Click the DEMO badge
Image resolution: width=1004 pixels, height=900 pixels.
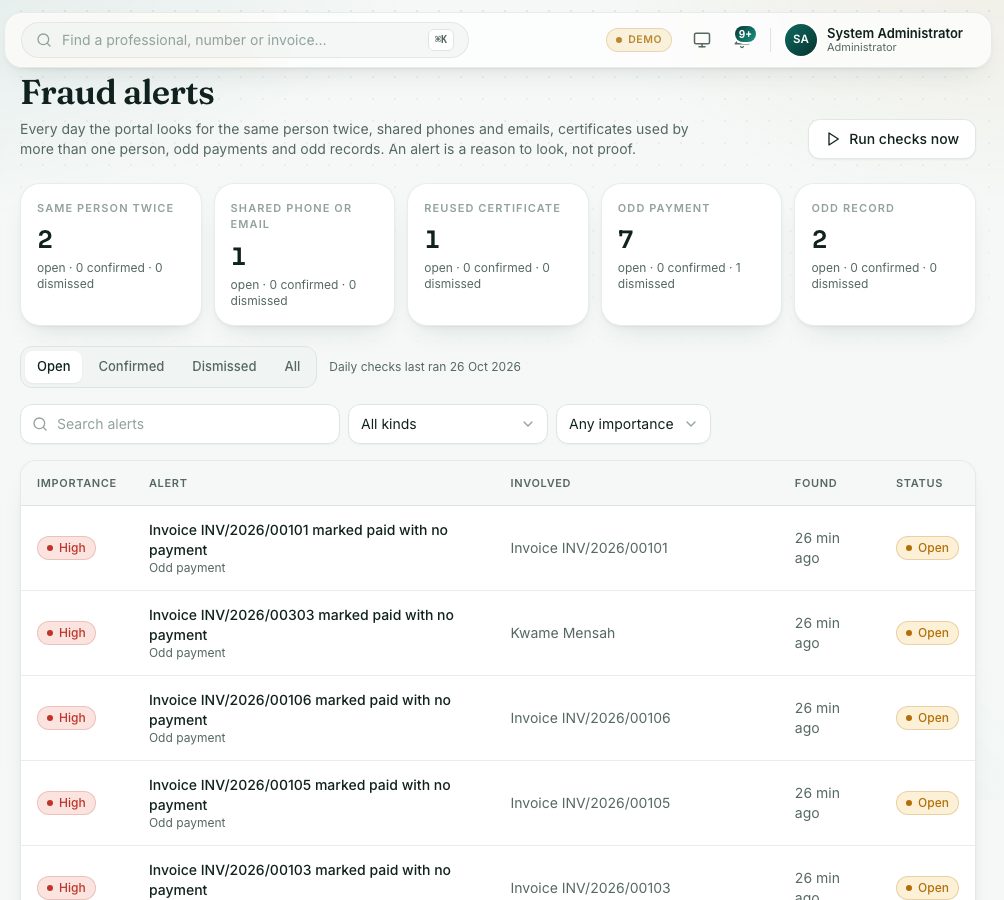(x=638, y=40)
